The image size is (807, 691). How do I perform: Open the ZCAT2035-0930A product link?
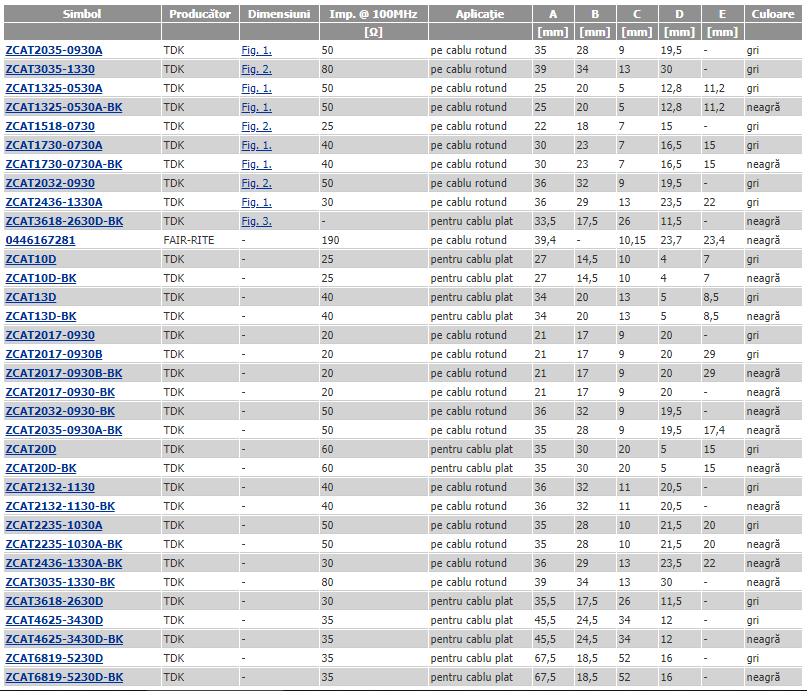(x=53, y=50)
